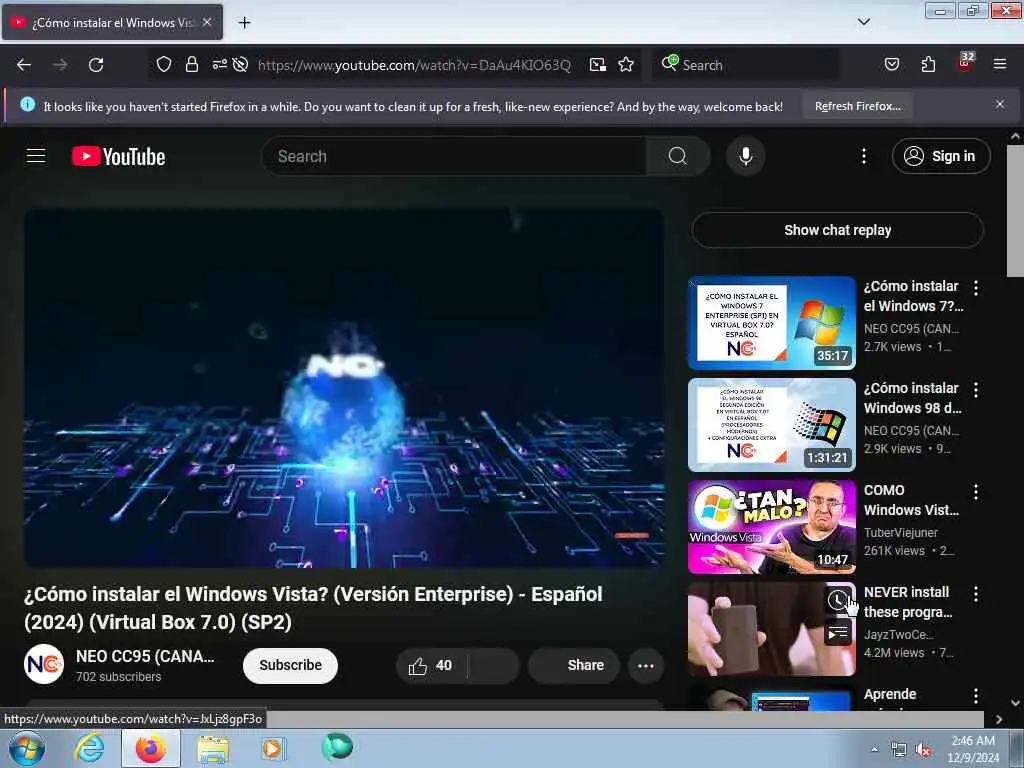Bookmark this page with the star icon

click(x=626, y=65)
